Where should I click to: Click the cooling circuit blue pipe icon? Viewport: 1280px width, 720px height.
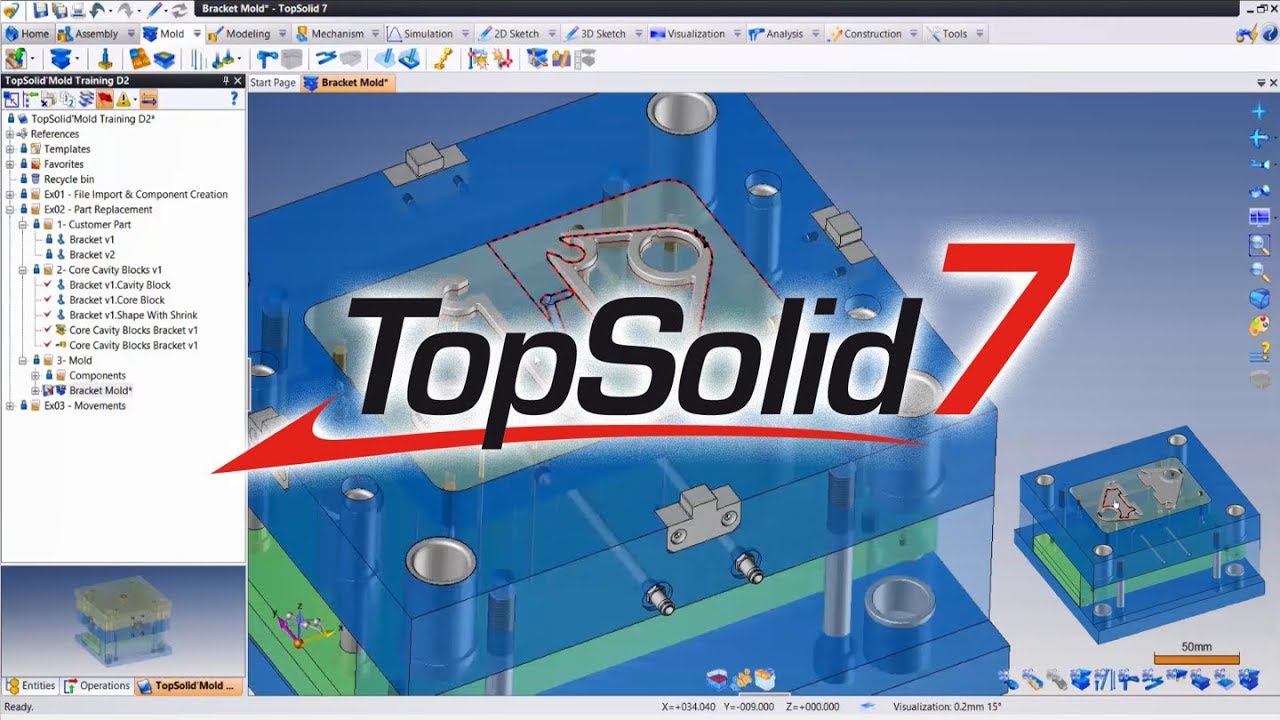[325, 59]
